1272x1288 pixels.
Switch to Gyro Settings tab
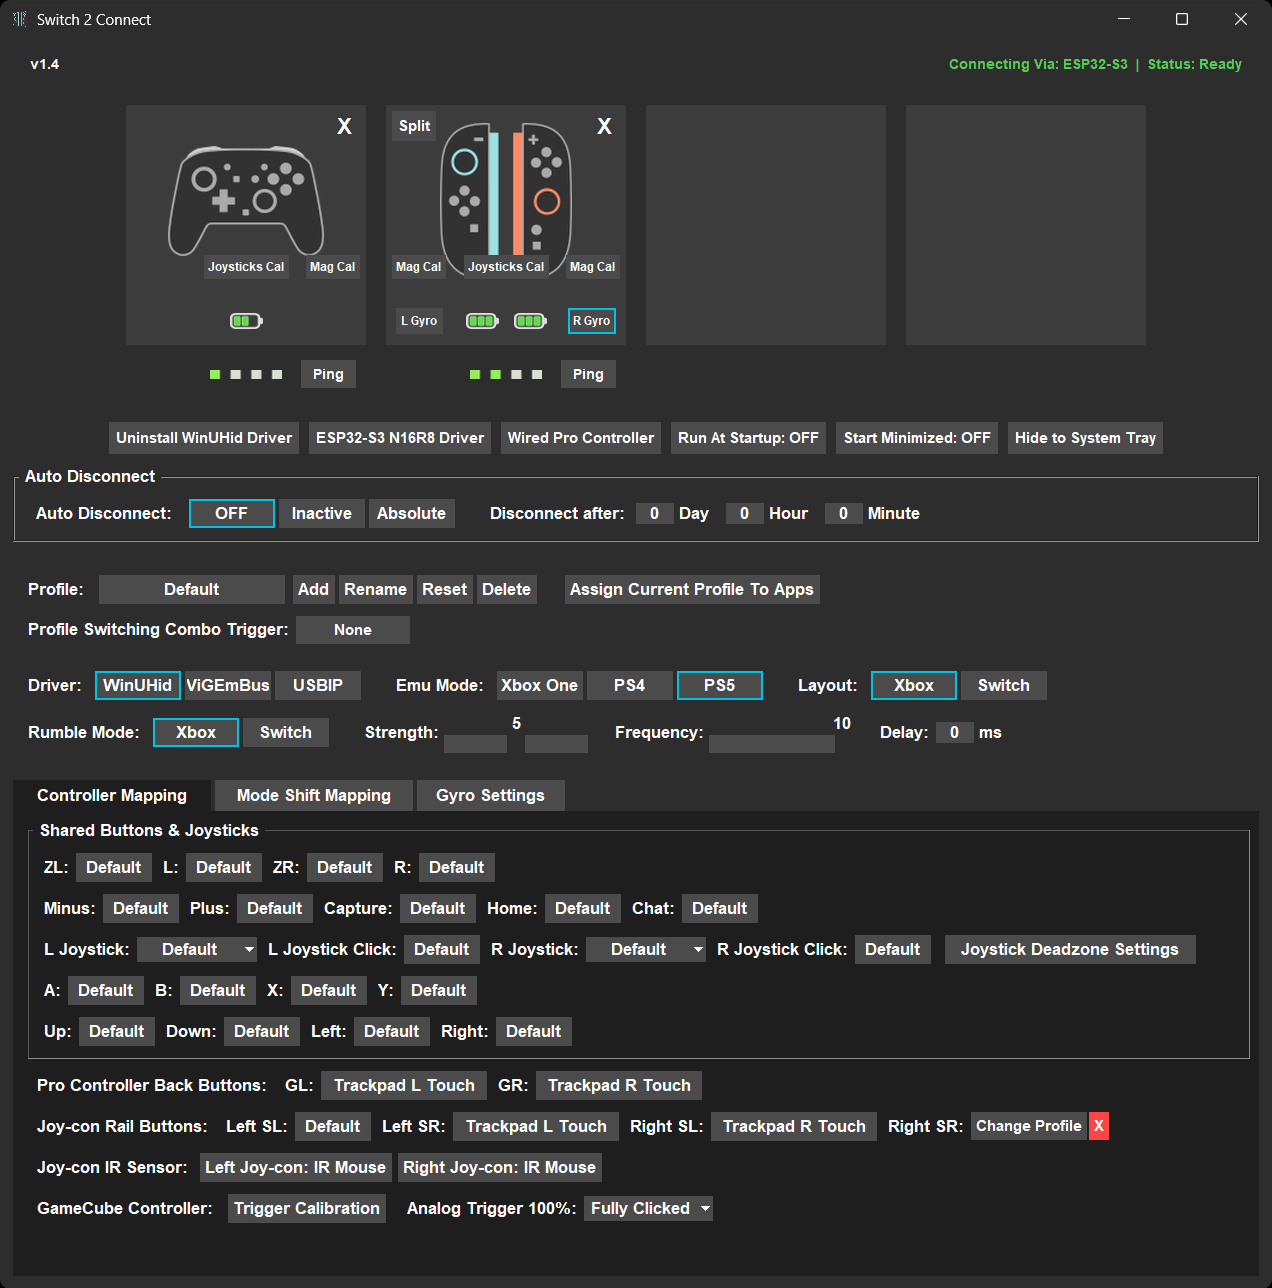pyautogui.click(x=491, y=795)
